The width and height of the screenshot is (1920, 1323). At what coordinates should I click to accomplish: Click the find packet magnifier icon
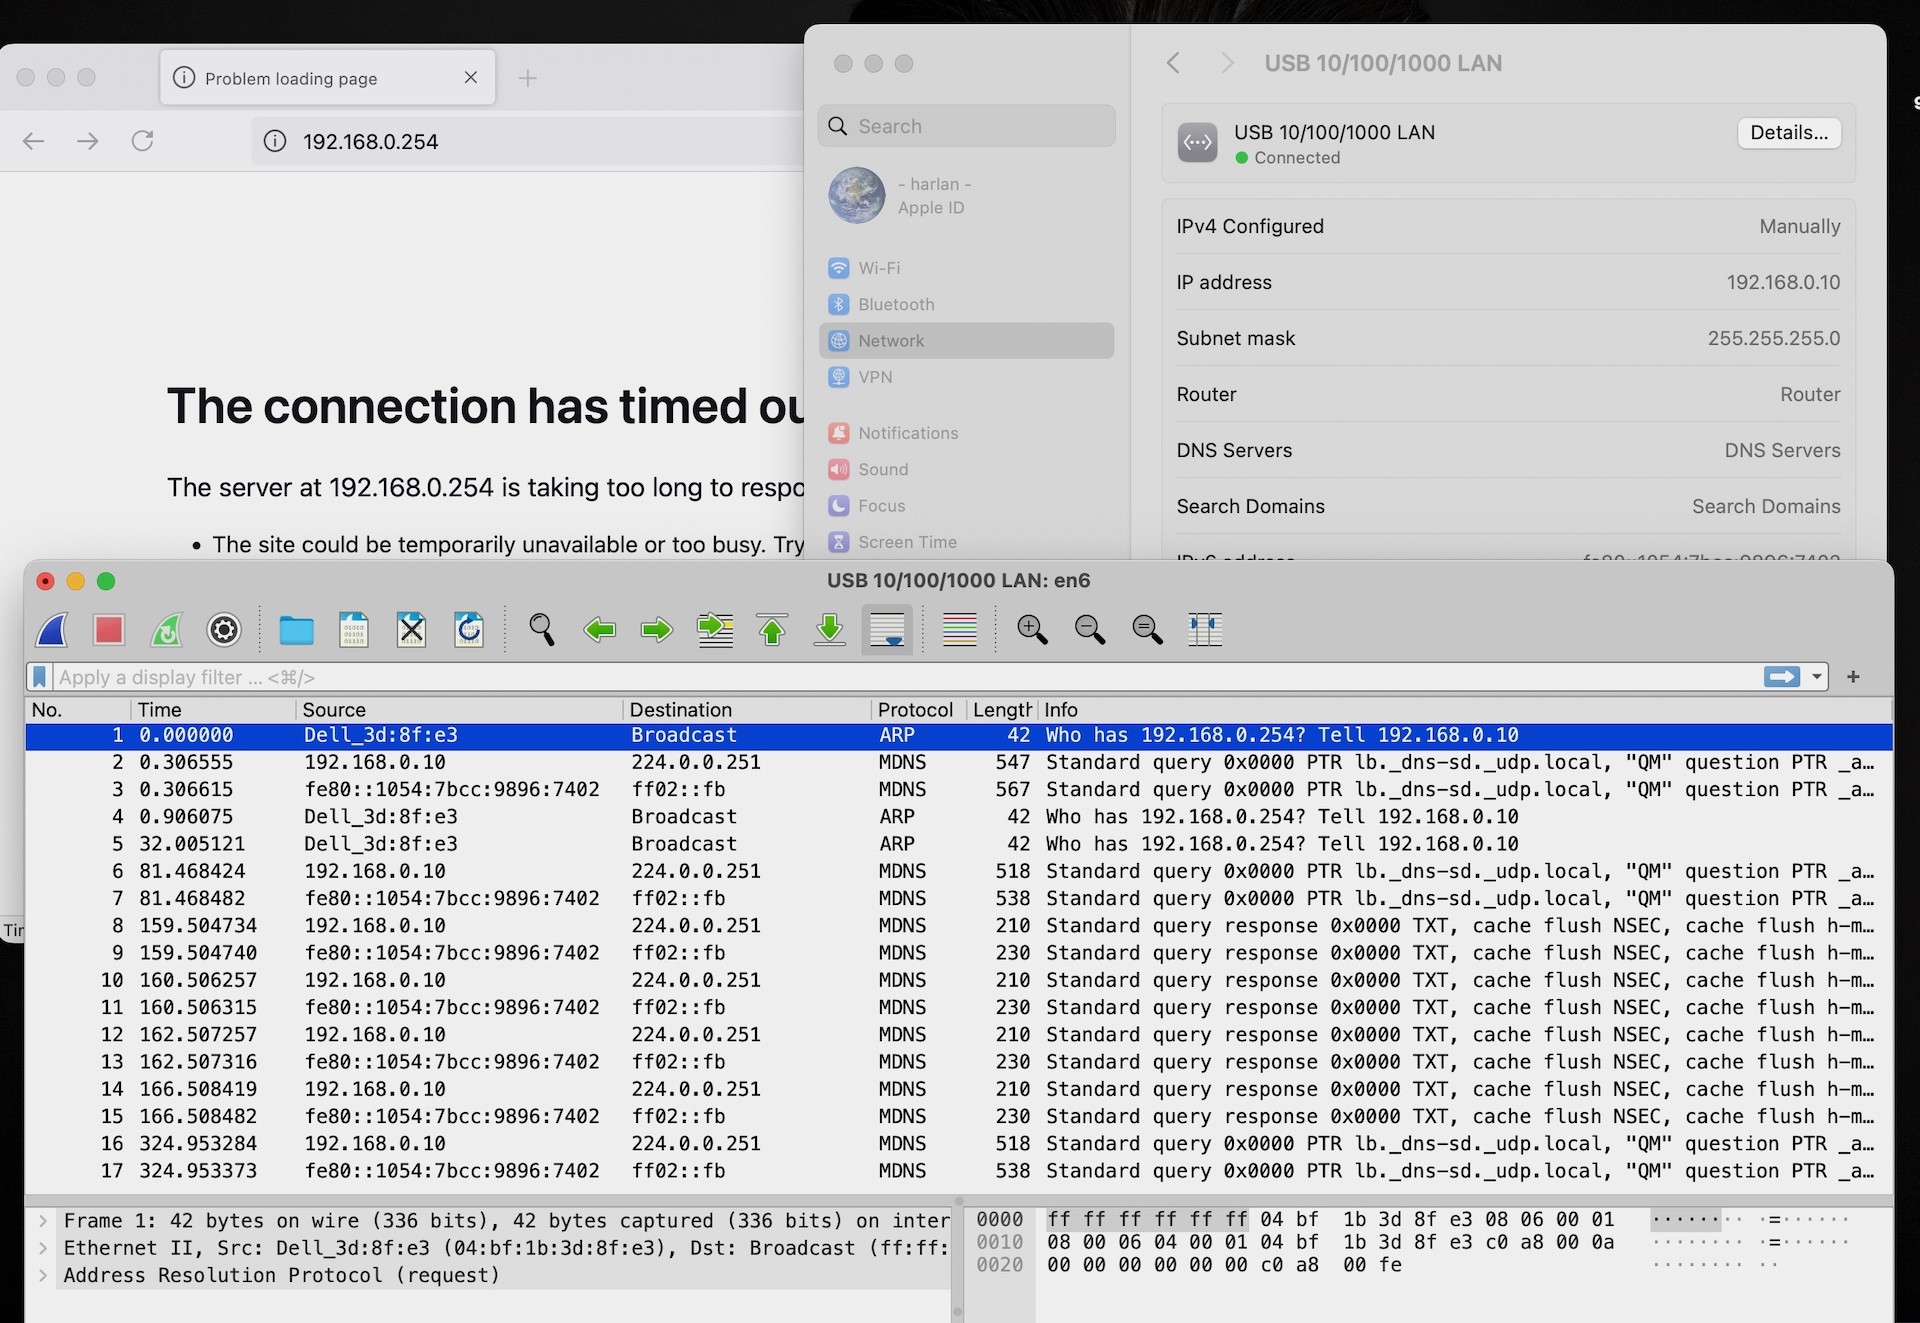(x=541, y=630)
